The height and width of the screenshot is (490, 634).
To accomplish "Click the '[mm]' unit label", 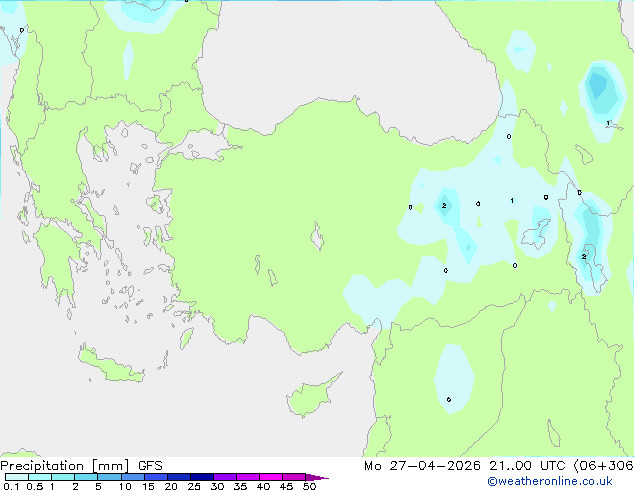I will click(111, 466).
